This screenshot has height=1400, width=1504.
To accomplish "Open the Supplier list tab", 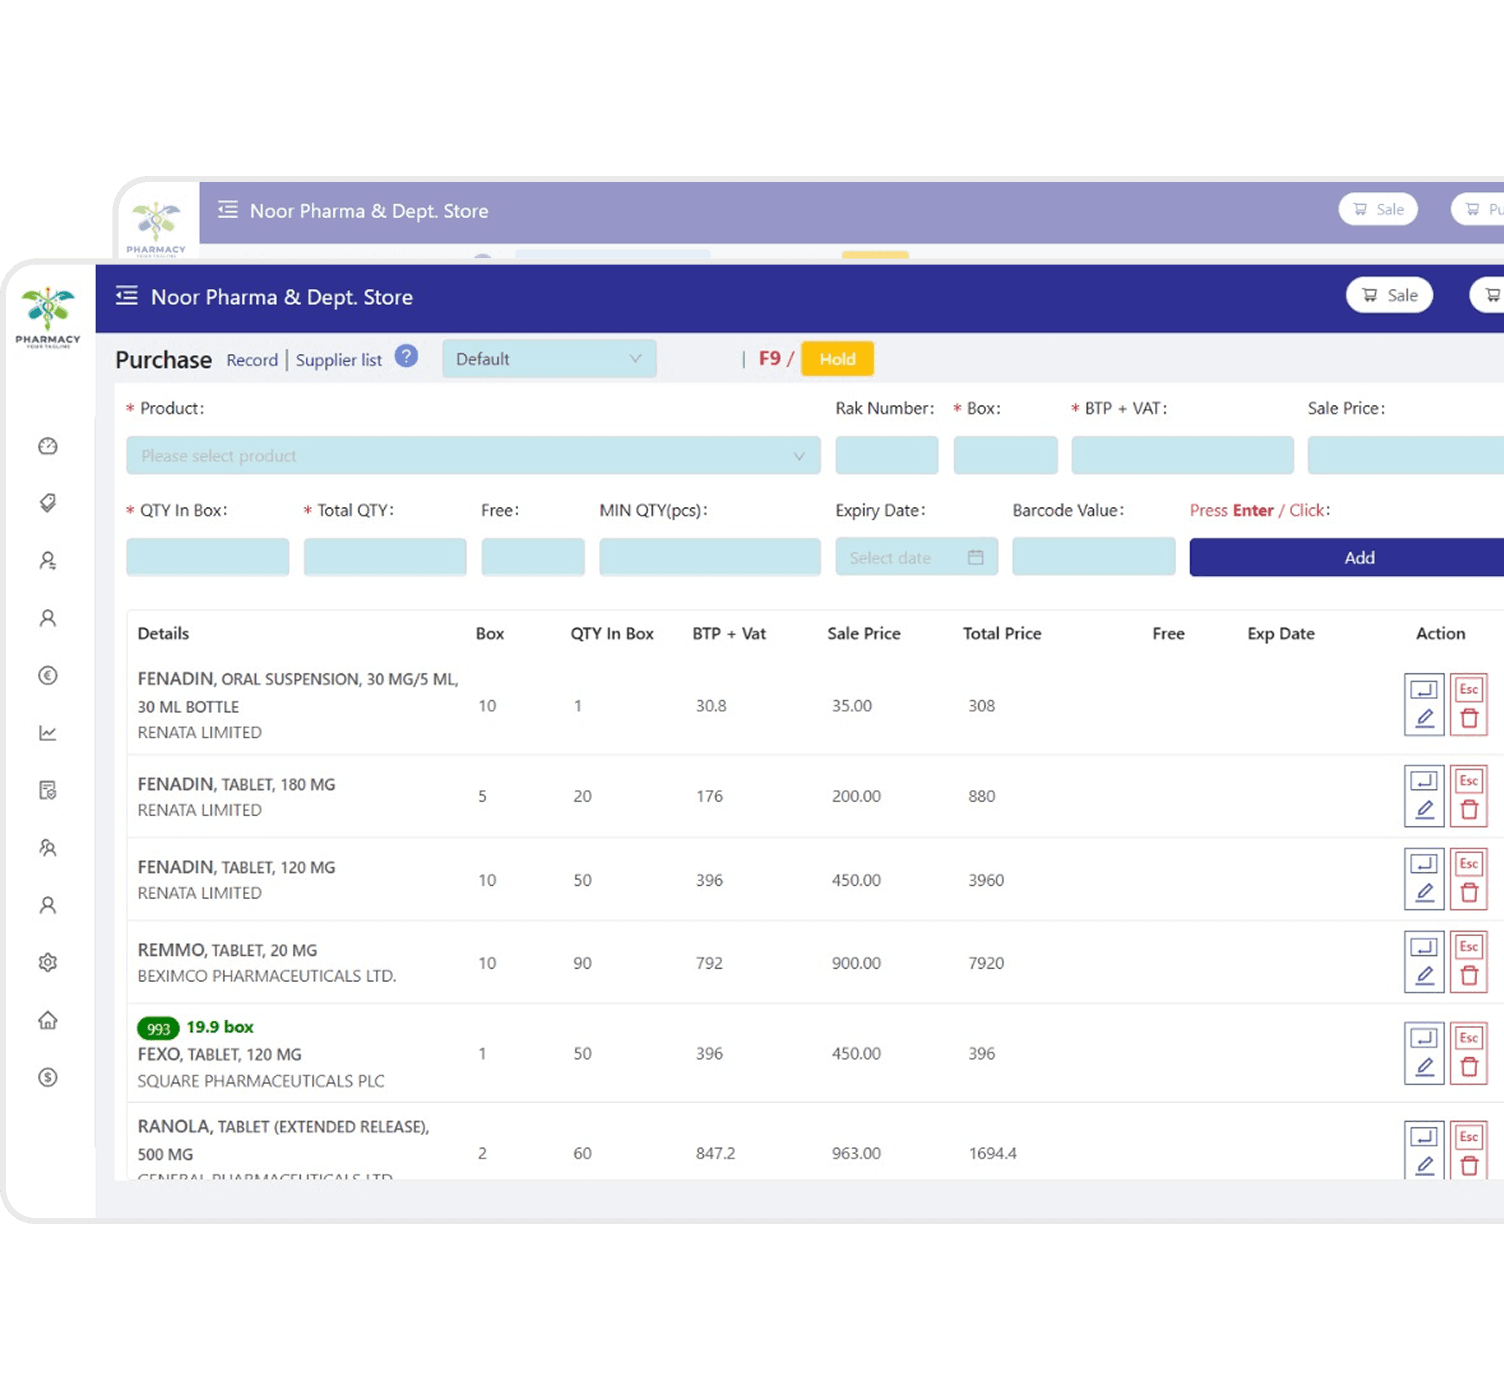I will coord(338,360).
